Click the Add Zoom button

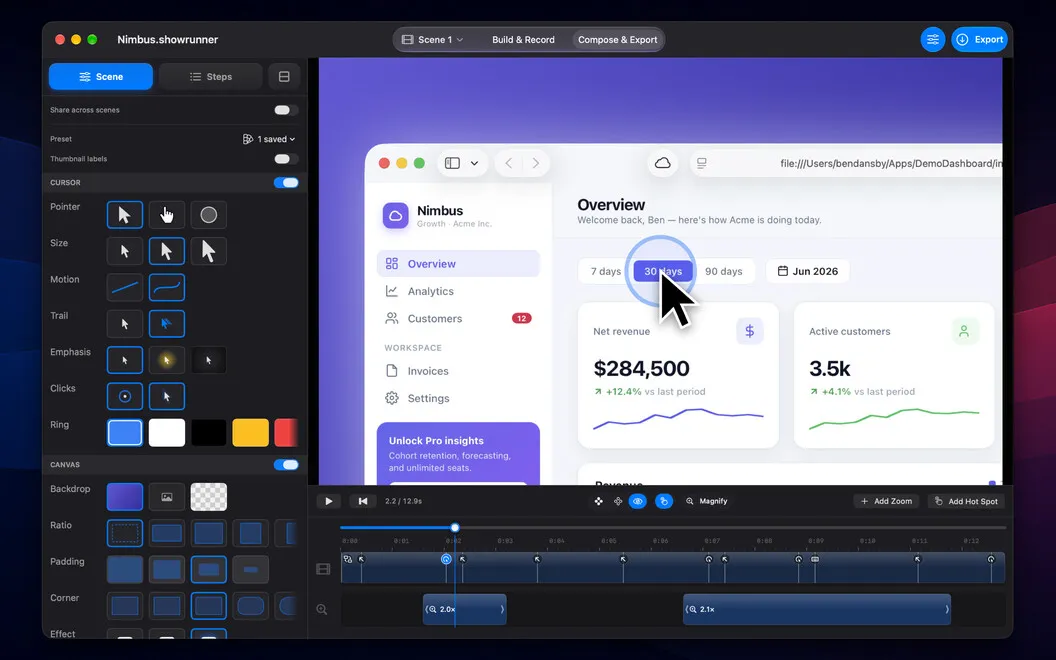click(x=886, y=501)
